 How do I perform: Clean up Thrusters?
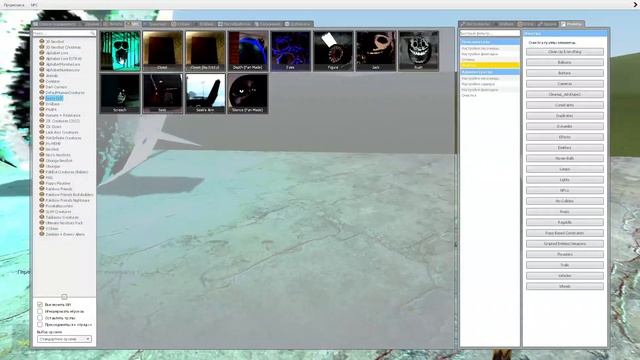click(x=564, y=254)
